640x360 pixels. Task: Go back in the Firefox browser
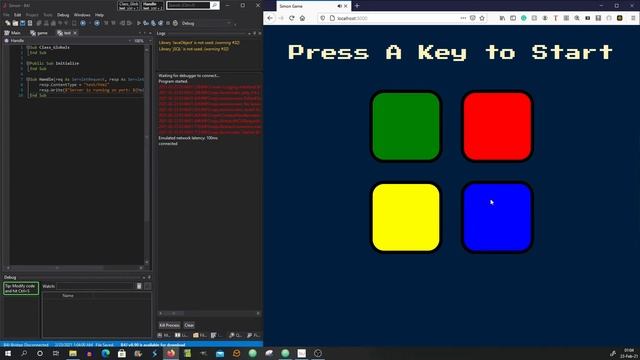270,18
